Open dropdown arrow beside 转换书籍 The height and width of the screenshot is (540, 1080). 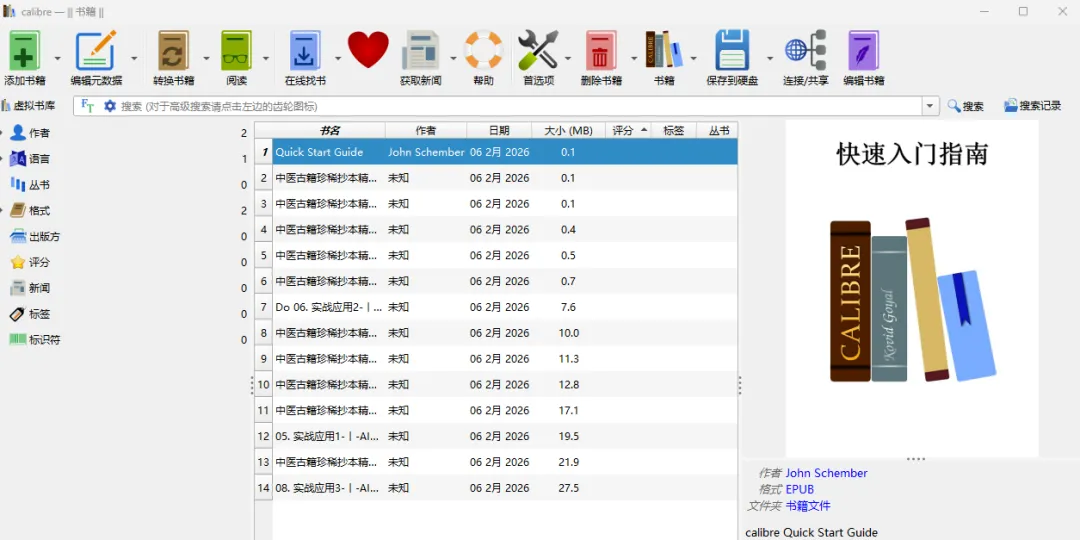205,59
